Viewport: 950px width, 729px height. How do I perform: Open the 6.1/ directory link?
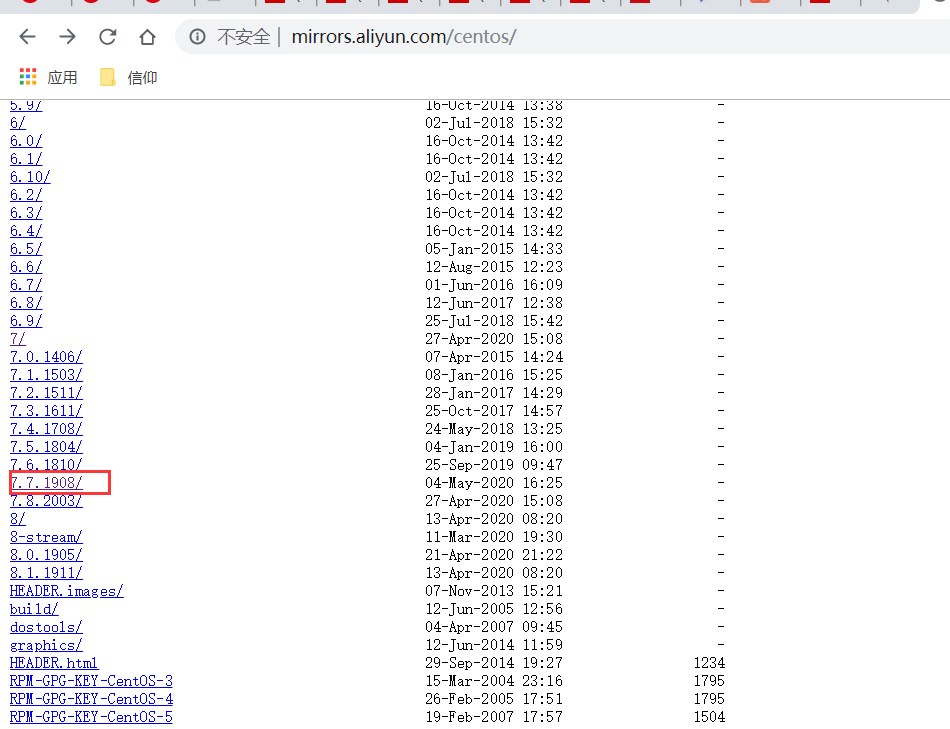click(x=26, y=159)
